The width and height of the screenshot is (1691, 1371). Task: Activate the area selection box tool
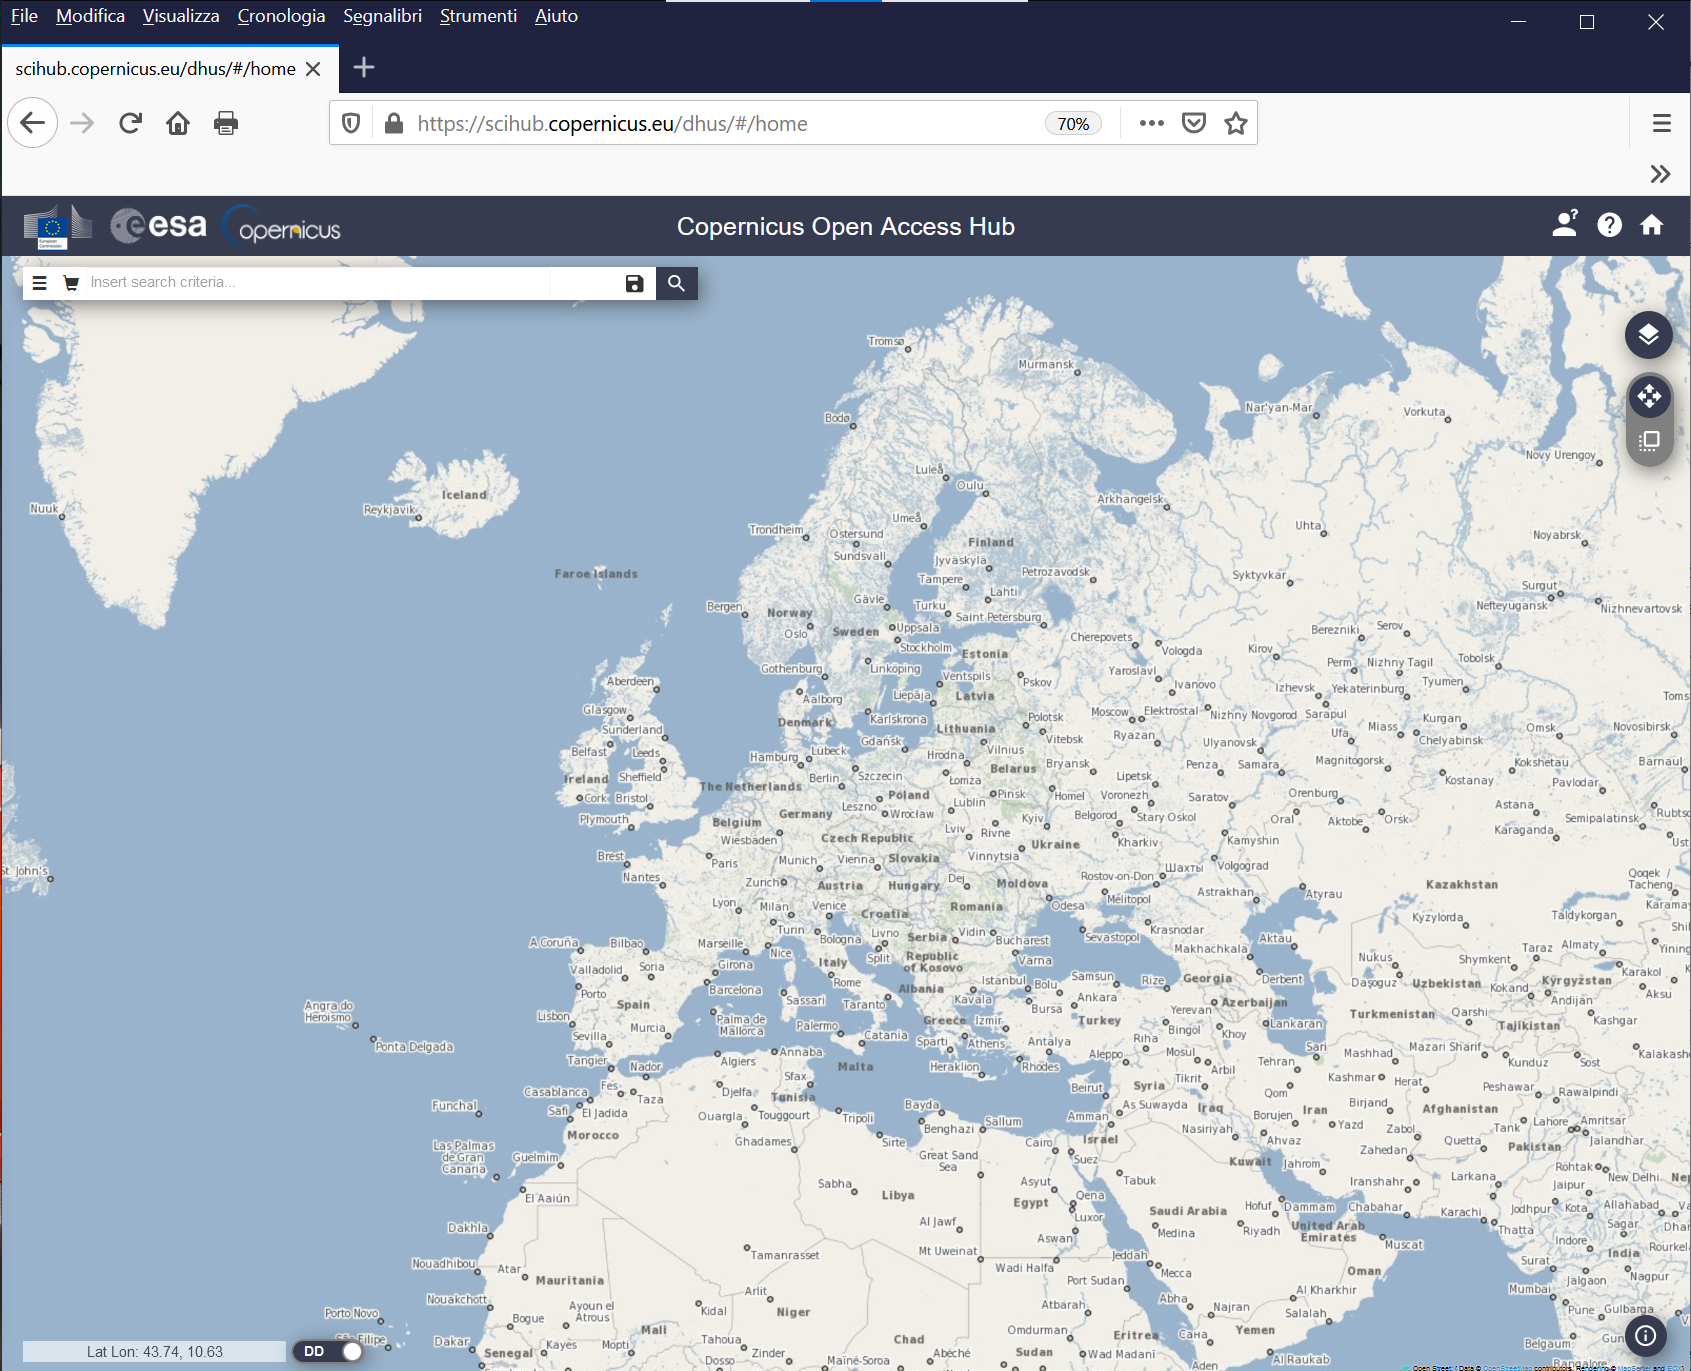[1649, 441]
